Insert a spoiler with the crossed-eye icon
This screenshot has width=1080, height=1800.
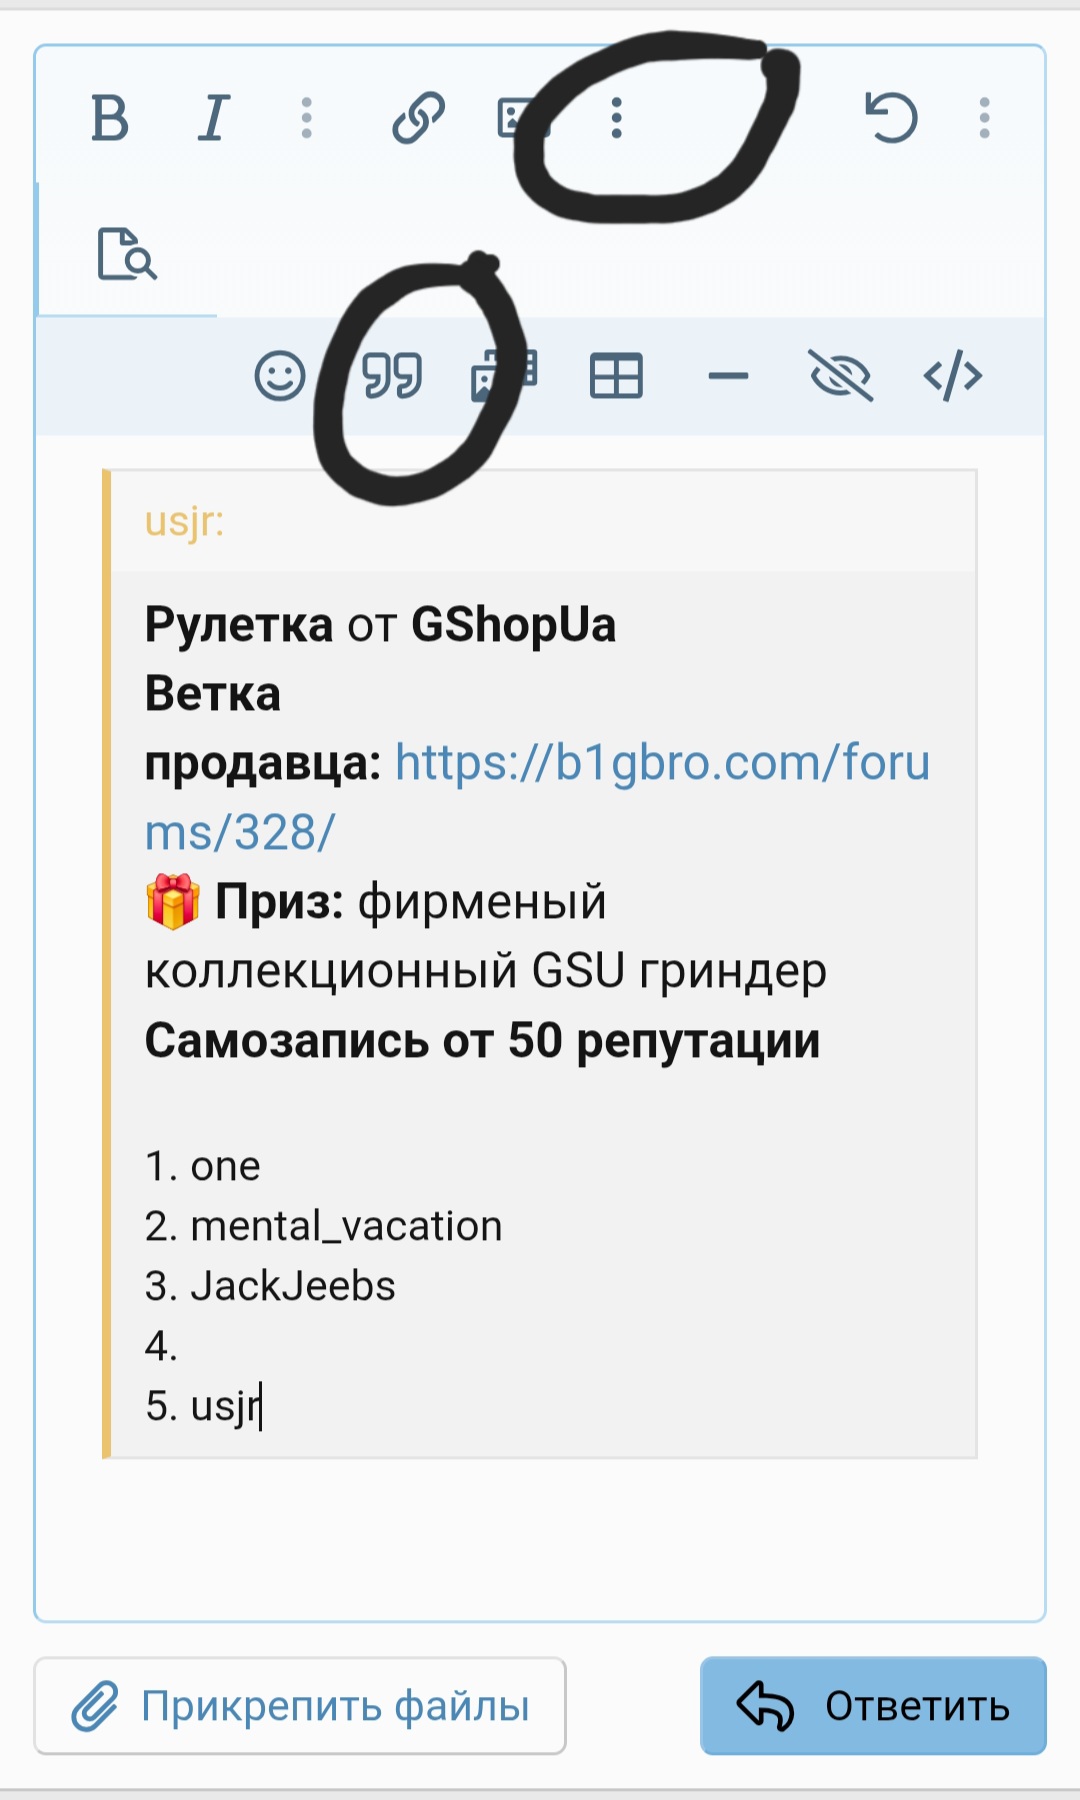[x=840, y=377]
